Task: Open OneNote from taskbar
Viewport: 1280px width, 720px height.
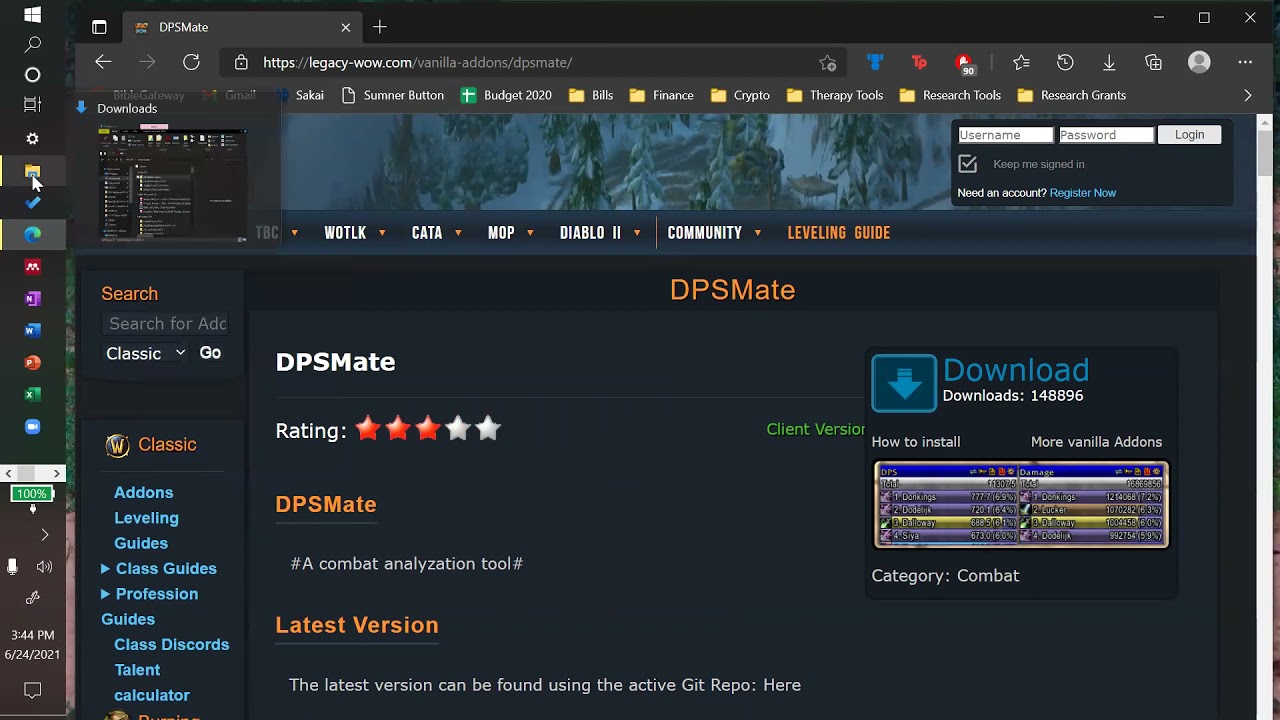Action: point(32,298)
